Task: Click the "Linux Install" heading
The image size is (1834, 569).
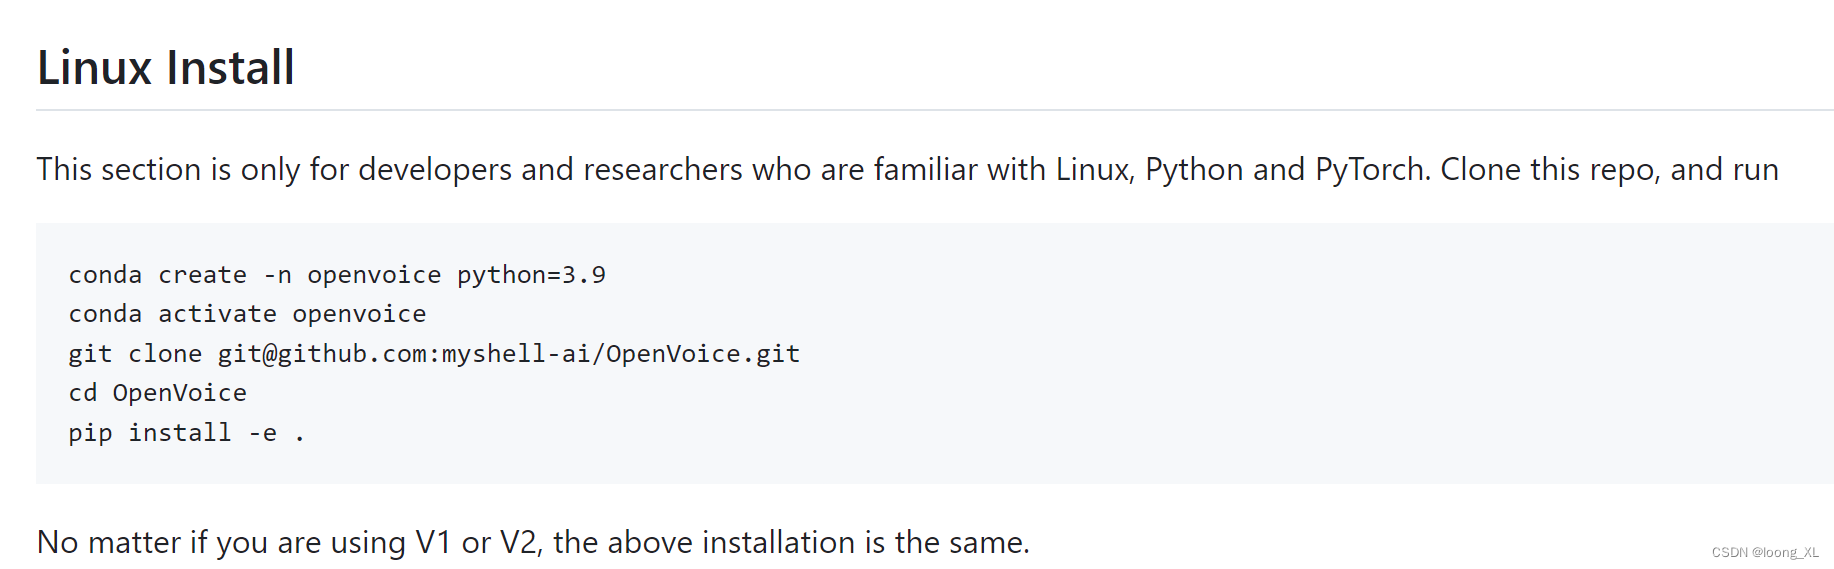Action: tap(166, 68)
